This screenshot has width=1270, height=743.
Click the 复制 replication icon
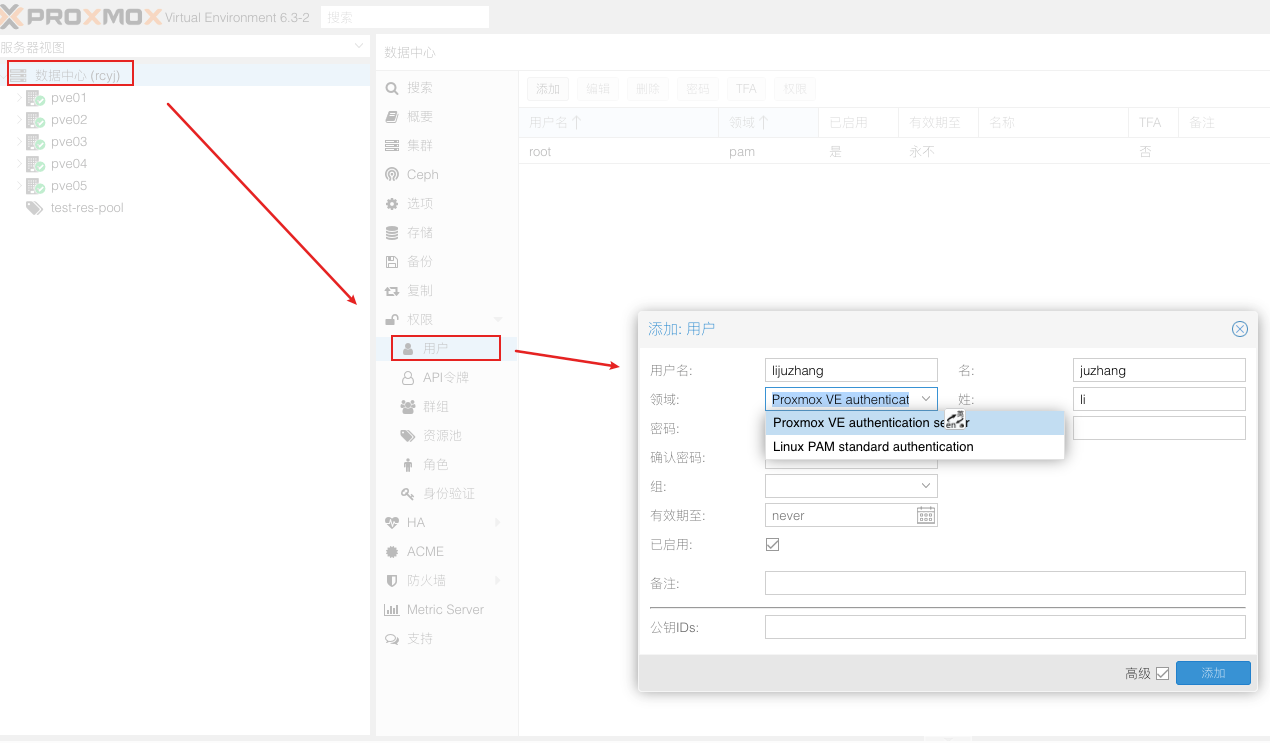coord(392,291)
